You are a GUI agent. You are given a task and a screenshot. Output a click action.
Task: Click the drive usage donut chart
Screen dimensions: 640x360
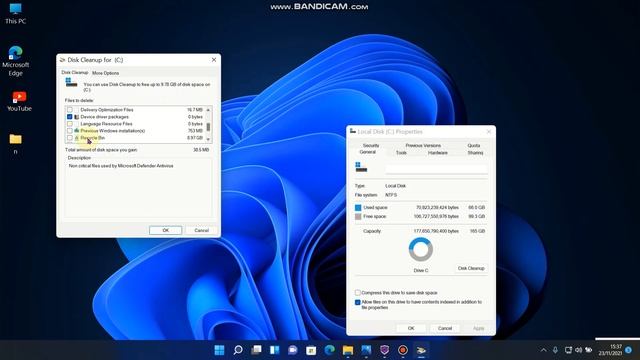click(421, 249)
